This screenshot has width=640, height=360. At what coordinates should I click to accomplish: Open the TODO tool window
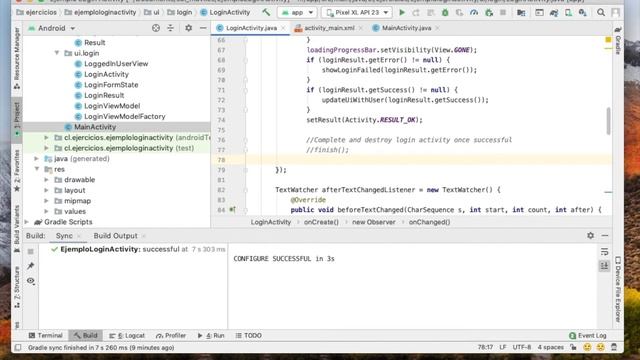[x=249, y=336]
